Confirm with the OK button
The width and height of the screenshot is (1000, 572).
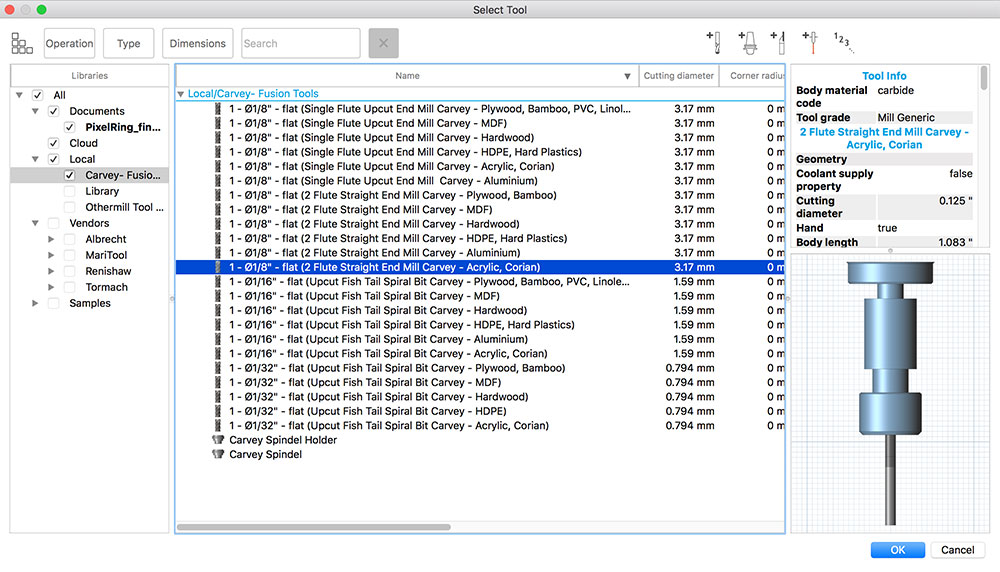897,550
